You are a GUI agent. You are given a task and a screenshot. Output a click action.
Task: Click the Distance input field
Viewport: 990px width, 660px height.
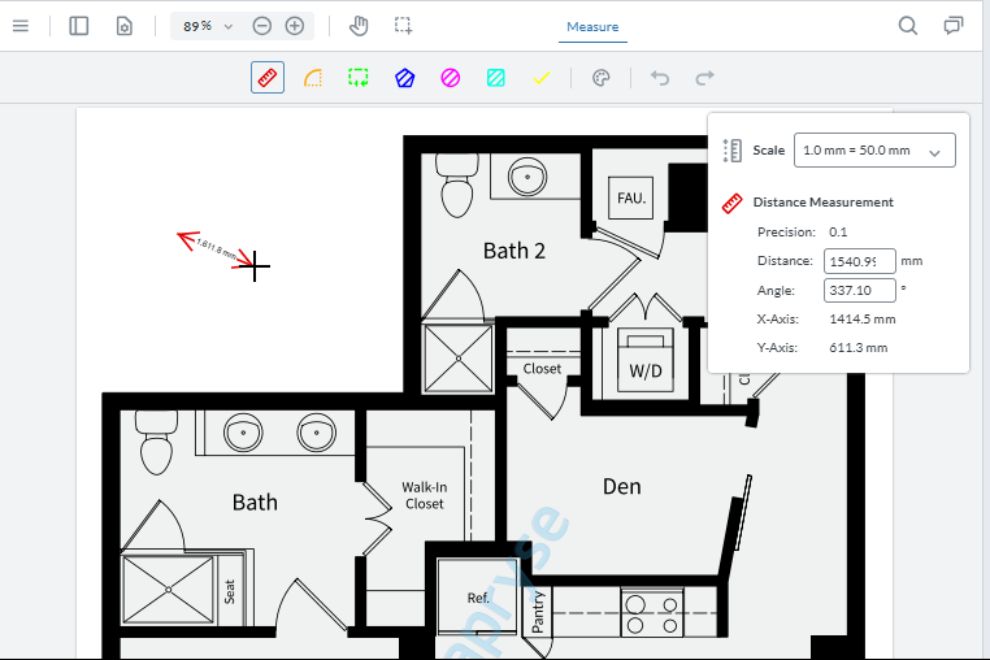859,261
